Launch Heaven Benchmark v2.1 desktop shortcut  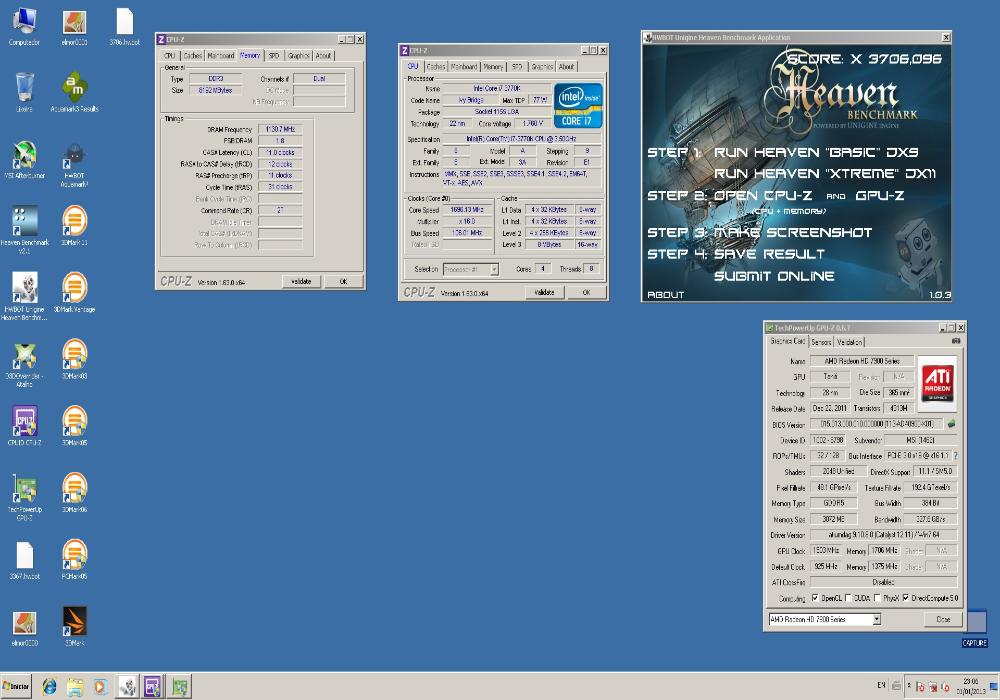[x=24, y=230]
